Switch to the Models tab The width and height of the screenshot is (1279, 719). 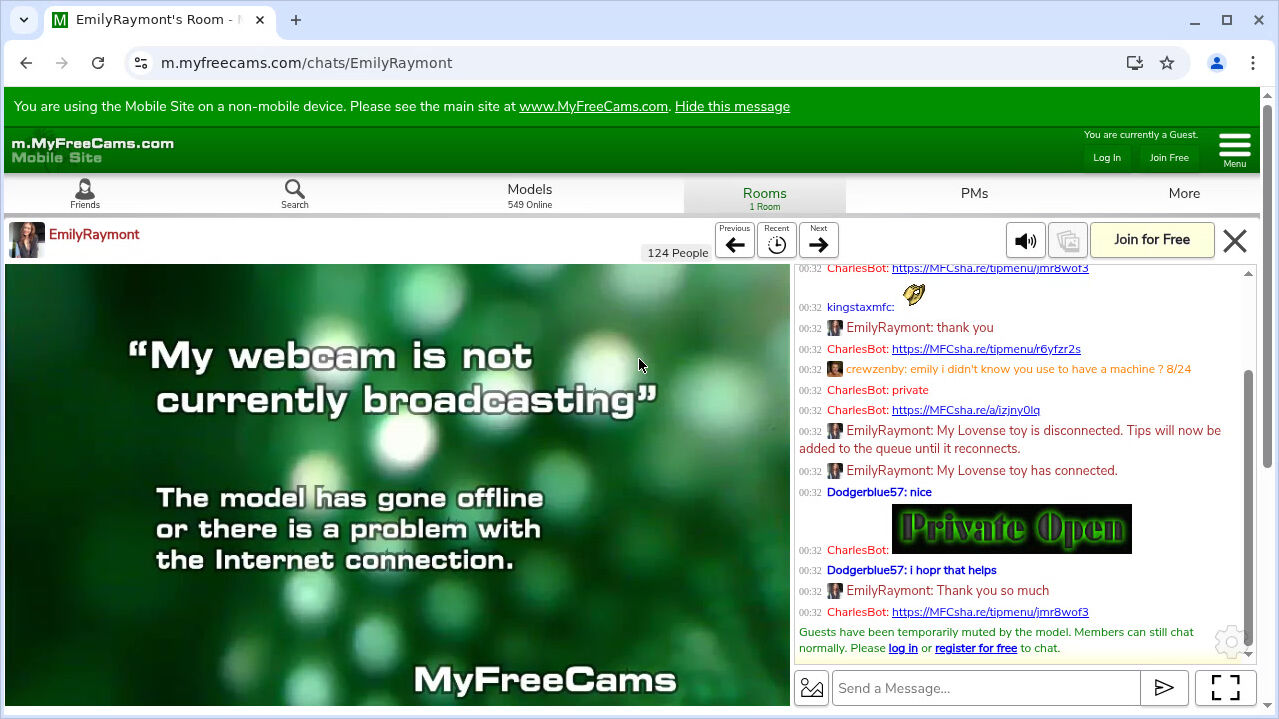(529, 194)
